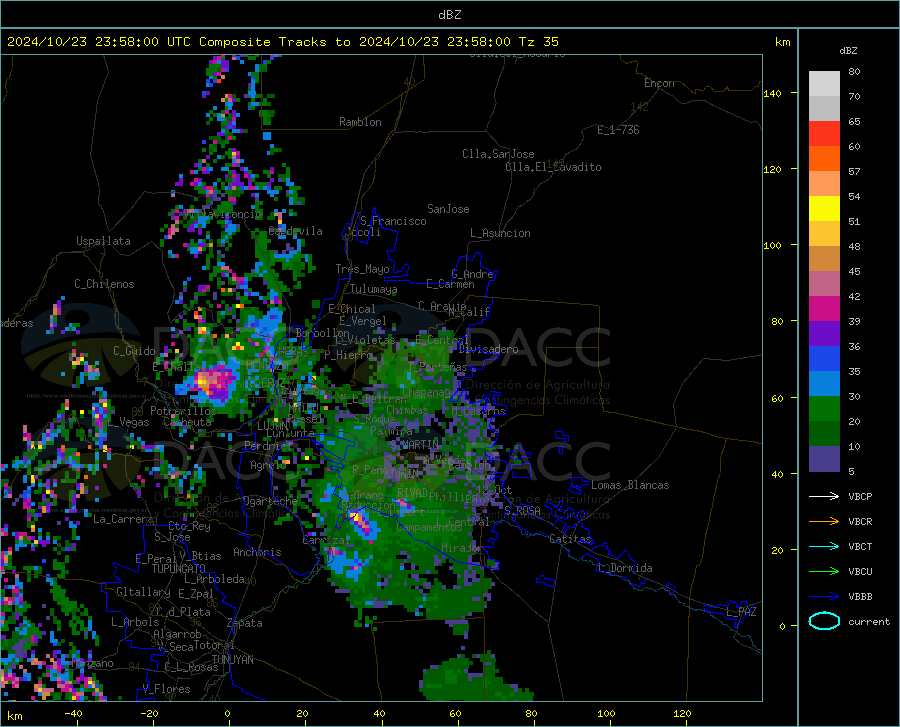Click the 'current' legend label
900x727 pixels.
(869, 621)
